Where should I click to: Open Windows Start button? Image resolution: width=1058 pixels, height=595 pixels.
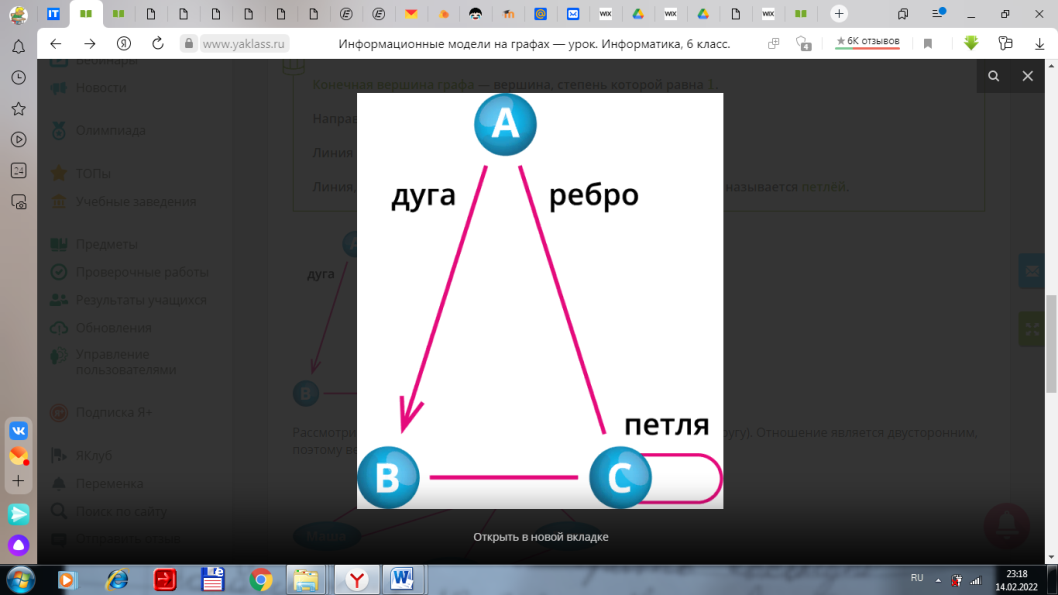(20, 579)
